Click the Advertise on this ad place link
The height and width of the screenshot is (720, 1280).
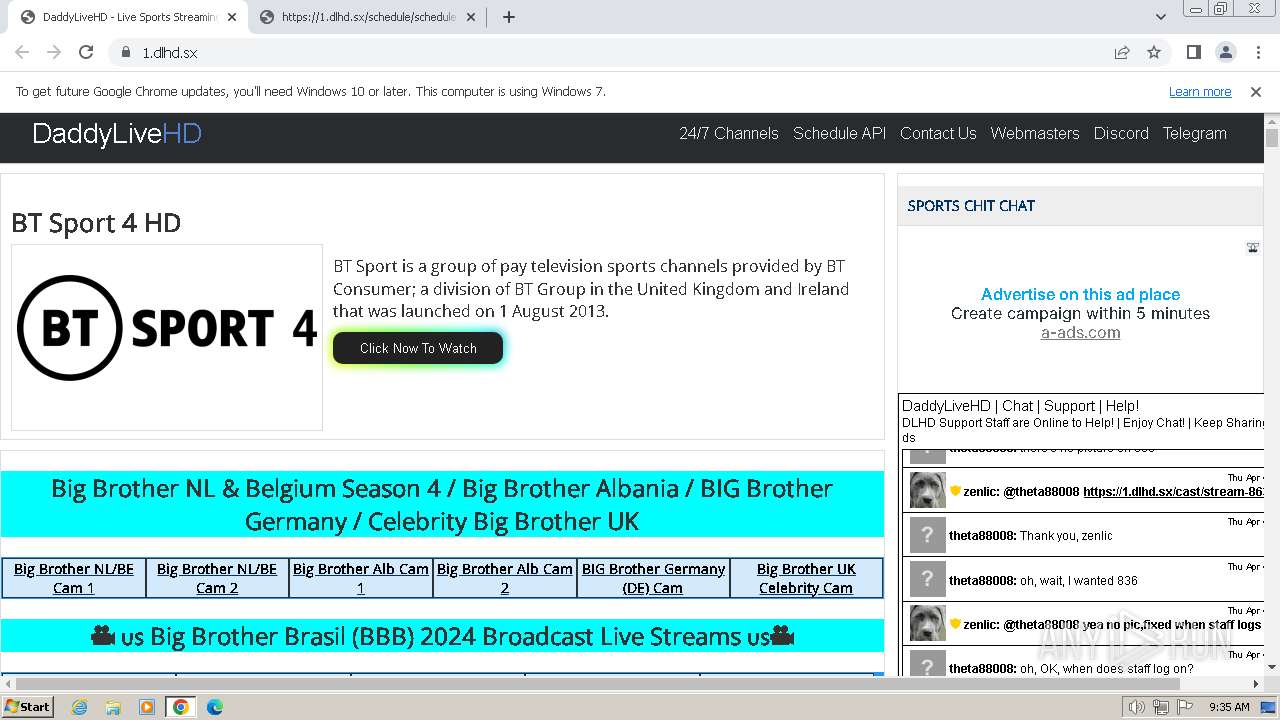1080,295
